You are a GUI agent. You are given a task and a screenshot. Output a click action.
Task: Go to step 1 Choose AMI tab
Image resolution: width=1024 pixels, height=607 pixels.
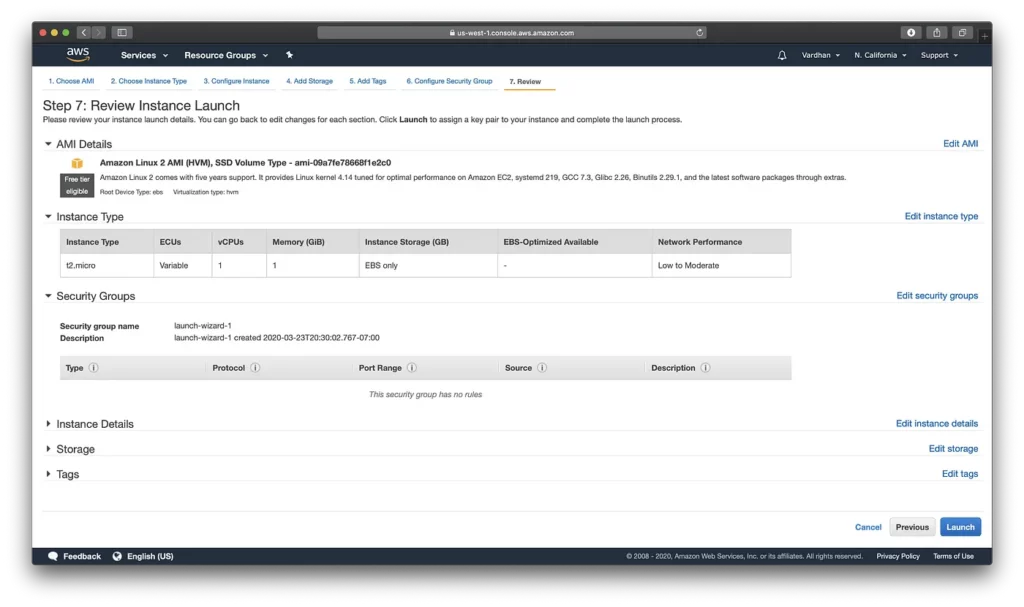[71, 81]
